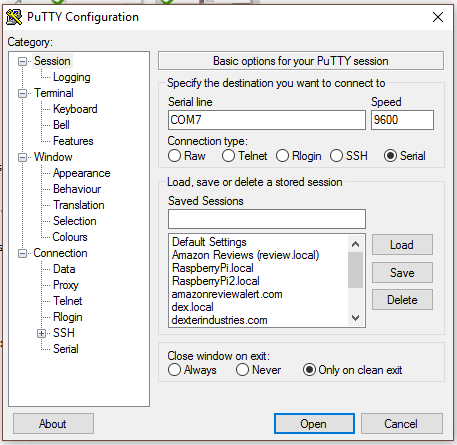Open the Telnet category in tree
This screenshot has height=445, width=457.
tap(68, 301)
